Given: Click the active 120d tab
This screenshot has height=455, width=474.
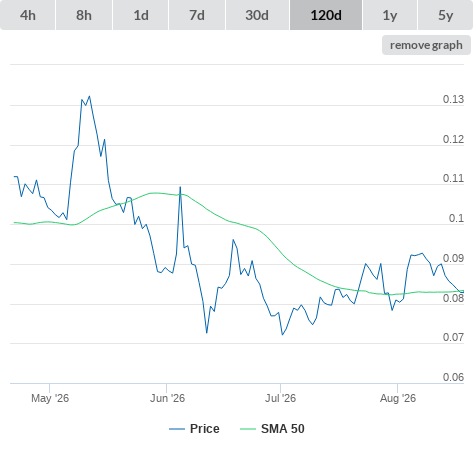Looking at the screenshot, I should [x=326, y=15].
